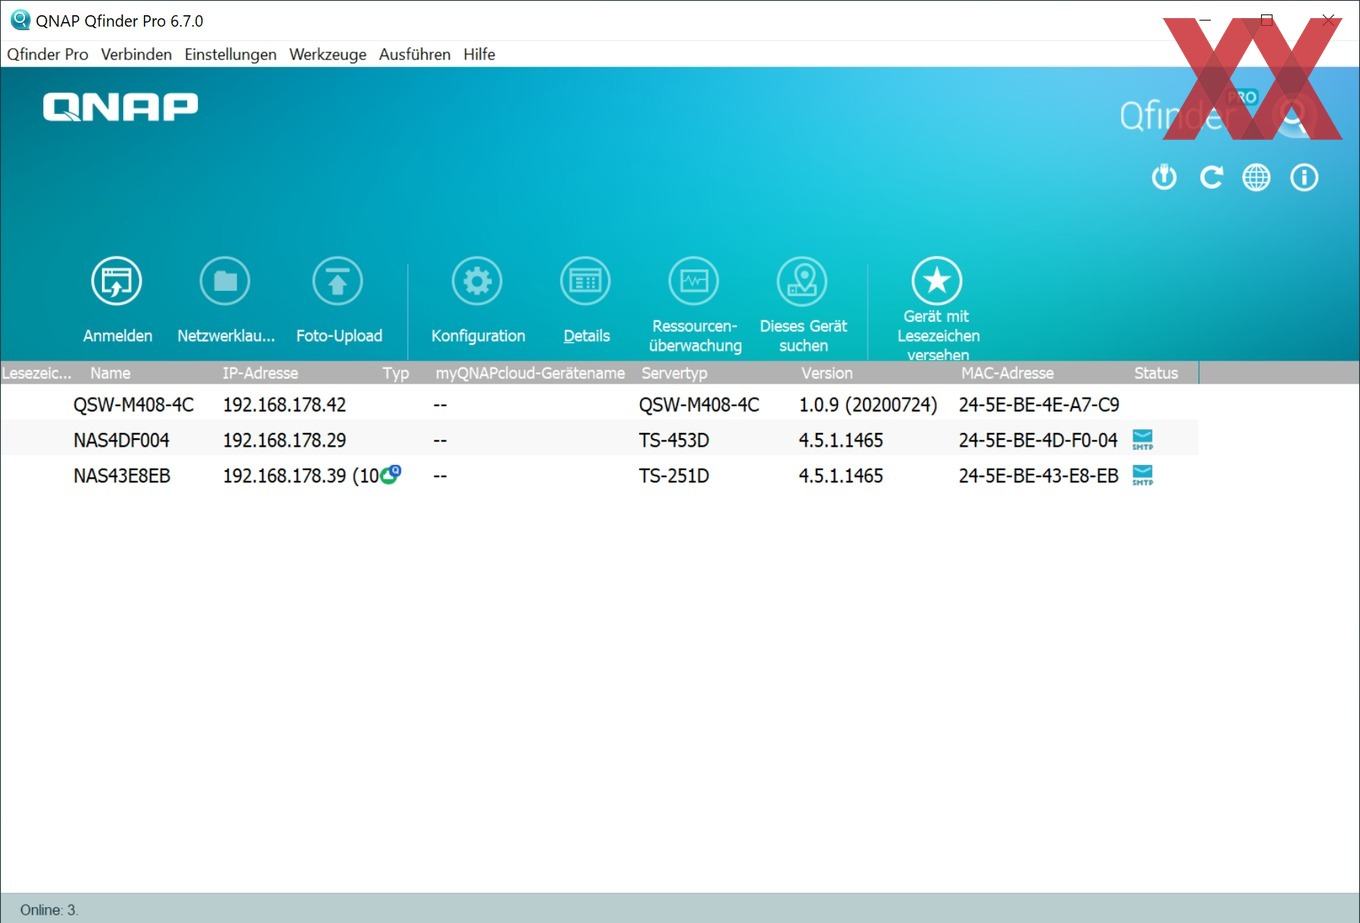
Task: Open the Verbinden menu
Action: coord(136,54)
